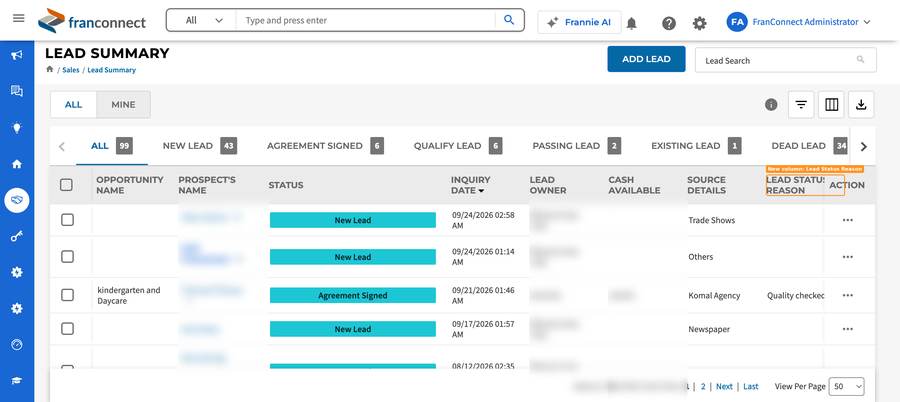The width and height of the screenshot is (900, 402).
Task: Open the handshake Sales sidebar icon
Action: pos(17,200)
